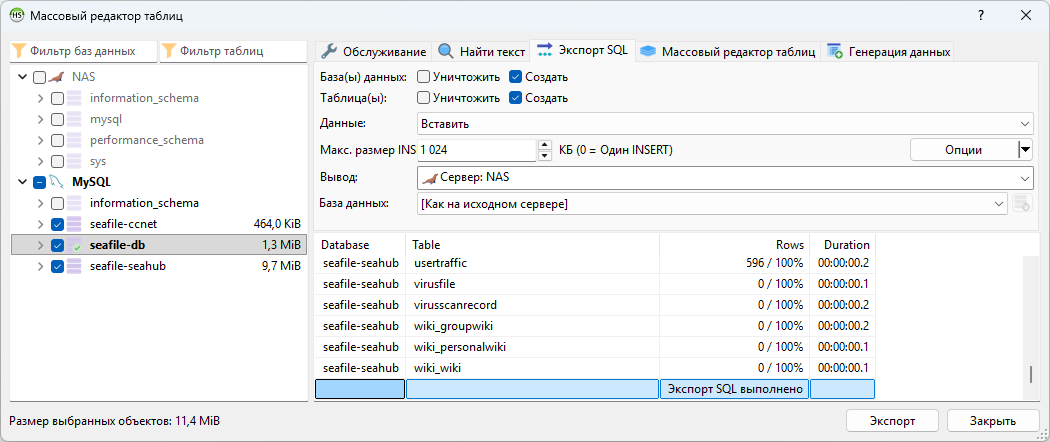Click the Экспорт button
Image resolution: width=1050 pixels, height=442 pixels.
tap(893, 421)
